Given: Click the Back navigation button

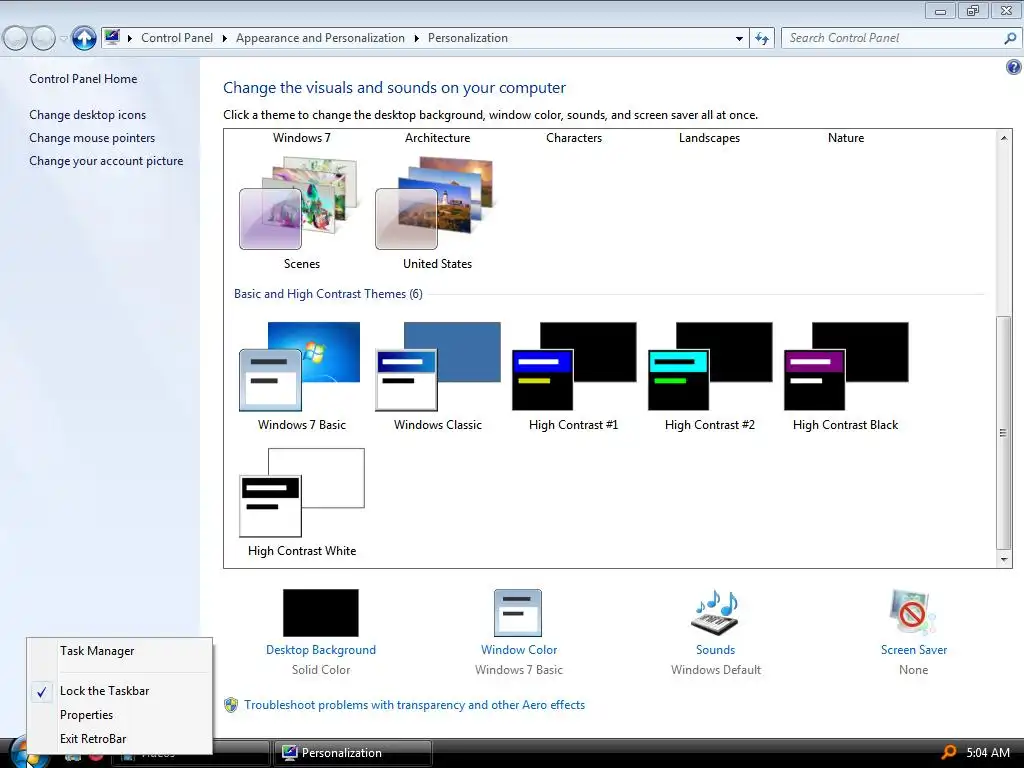Looking at the screenshot, I should (16, 39).
